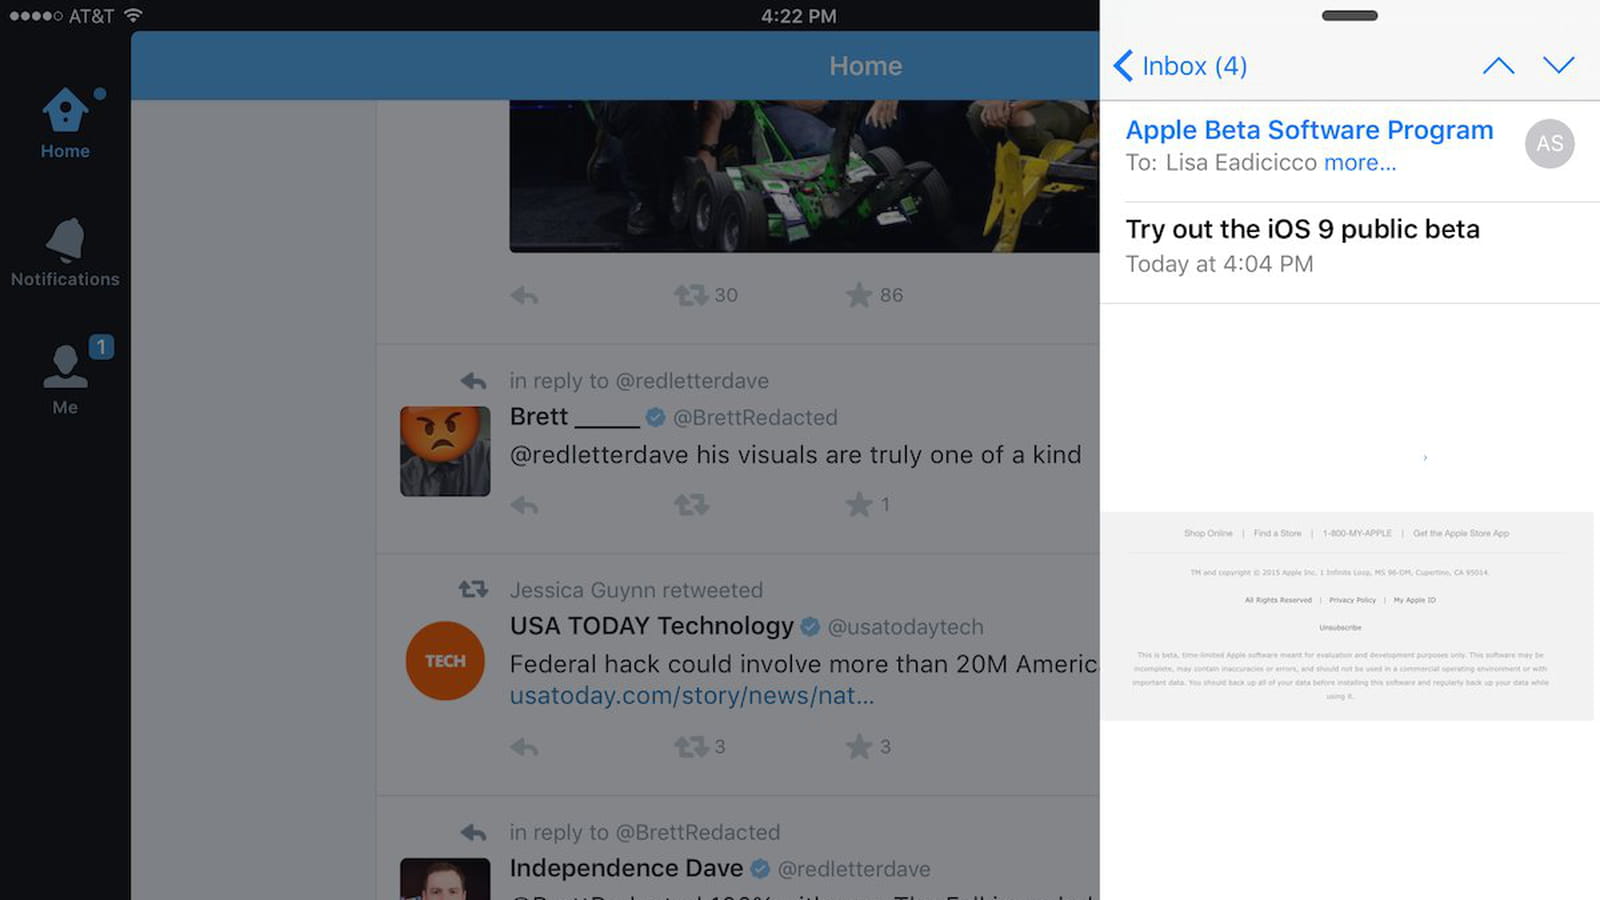The image size is (1600, 900).
Task: Open the @BrettRedacted handle
Action: point(755,418)
